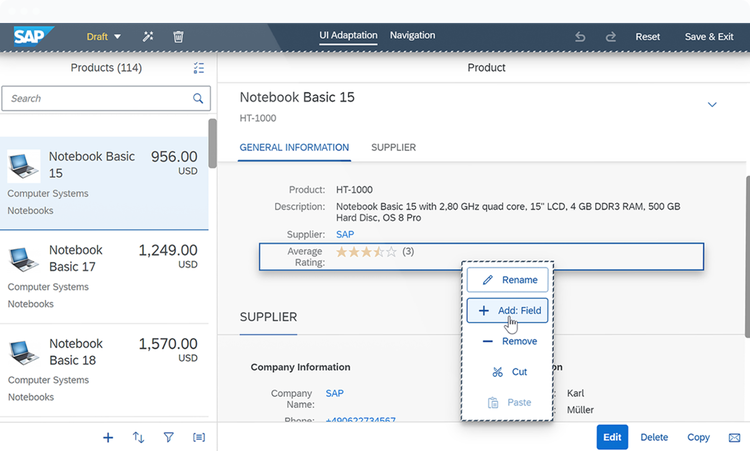Click the company phone number link
This screenshot has height=451, width=750.
pos(361,419)
